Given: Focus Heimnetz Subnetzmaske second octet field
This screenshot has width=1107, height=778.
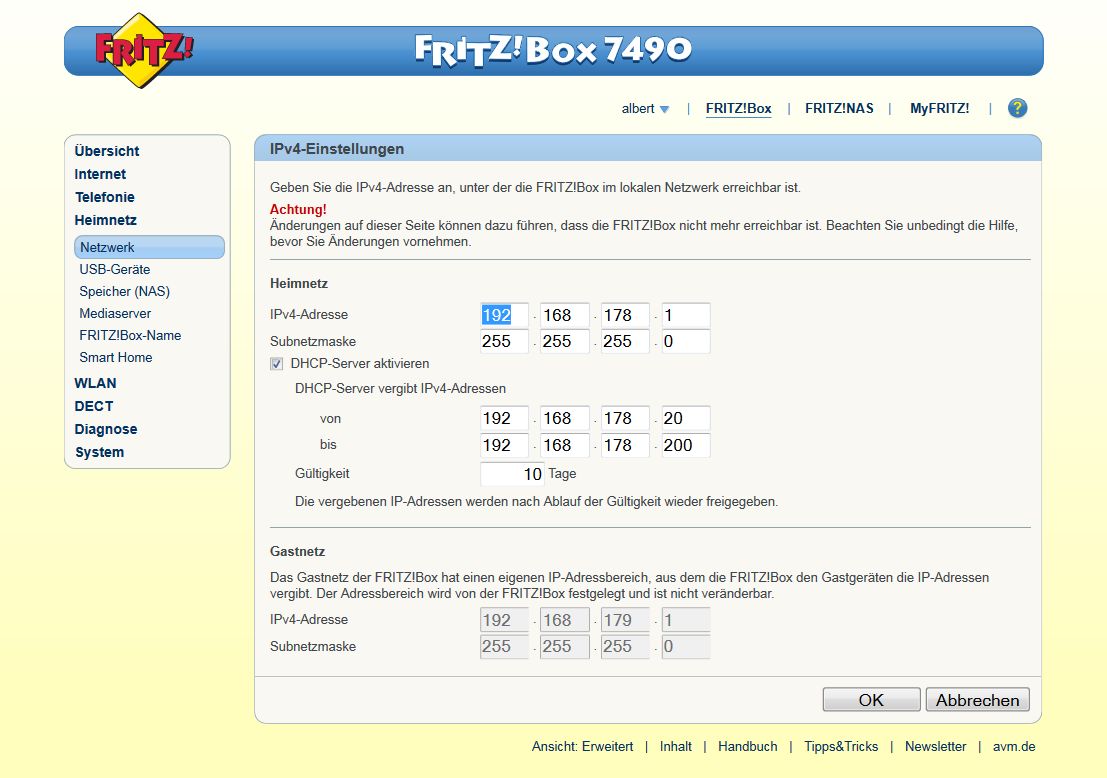Looking at the screenshot, I should coord(565,341).
